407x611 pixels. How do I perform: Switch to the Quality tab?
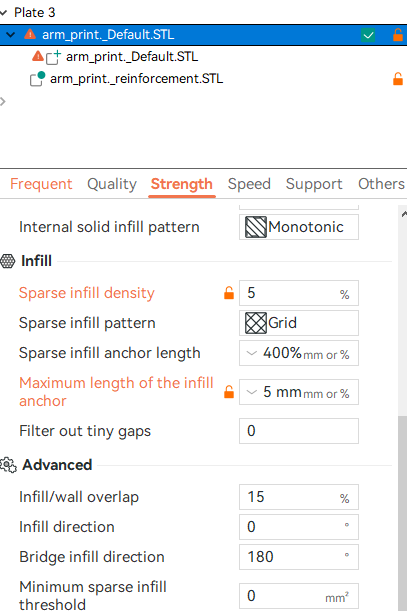pyautogui.click(x=112, y=184)
